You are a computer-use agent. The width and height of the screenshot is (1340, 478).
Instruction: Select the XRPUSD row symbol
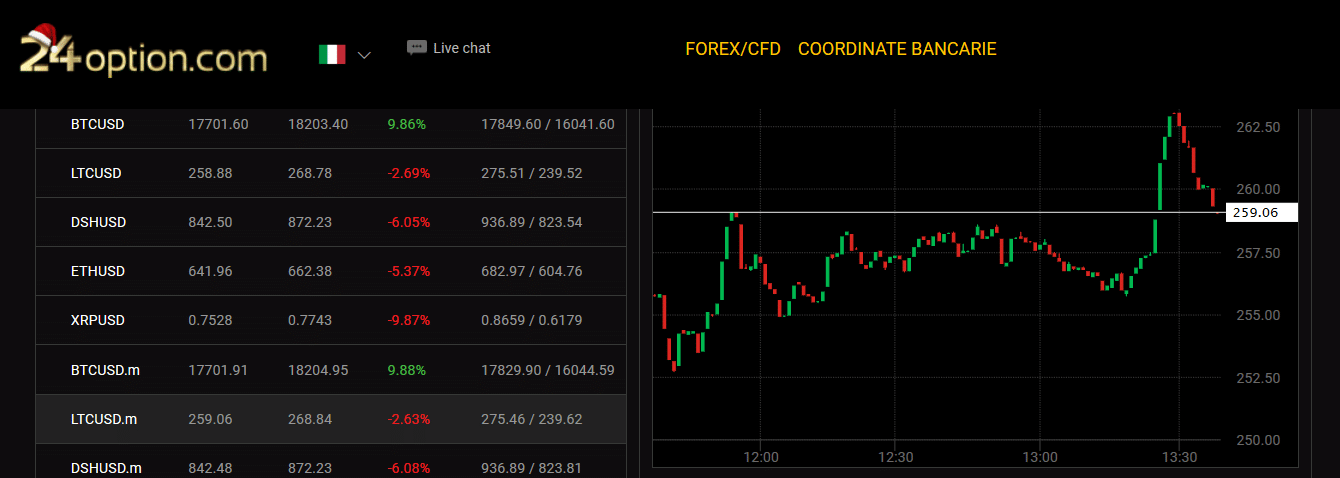tap(98, 320)
